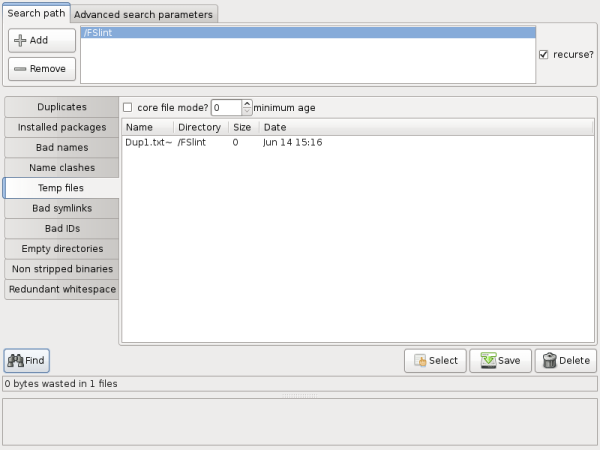600x450 pixels.
Task: Open the Duplicates tab
Action: [x=62, y=107]
